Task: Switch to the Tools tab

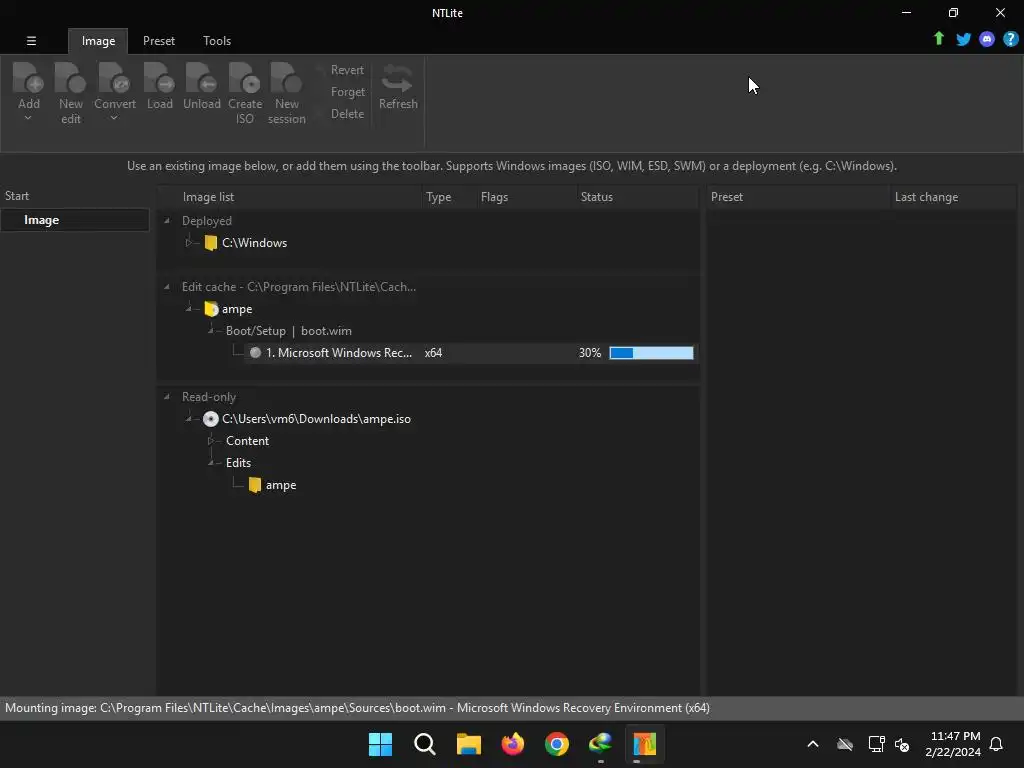Action: coord(217,41)
